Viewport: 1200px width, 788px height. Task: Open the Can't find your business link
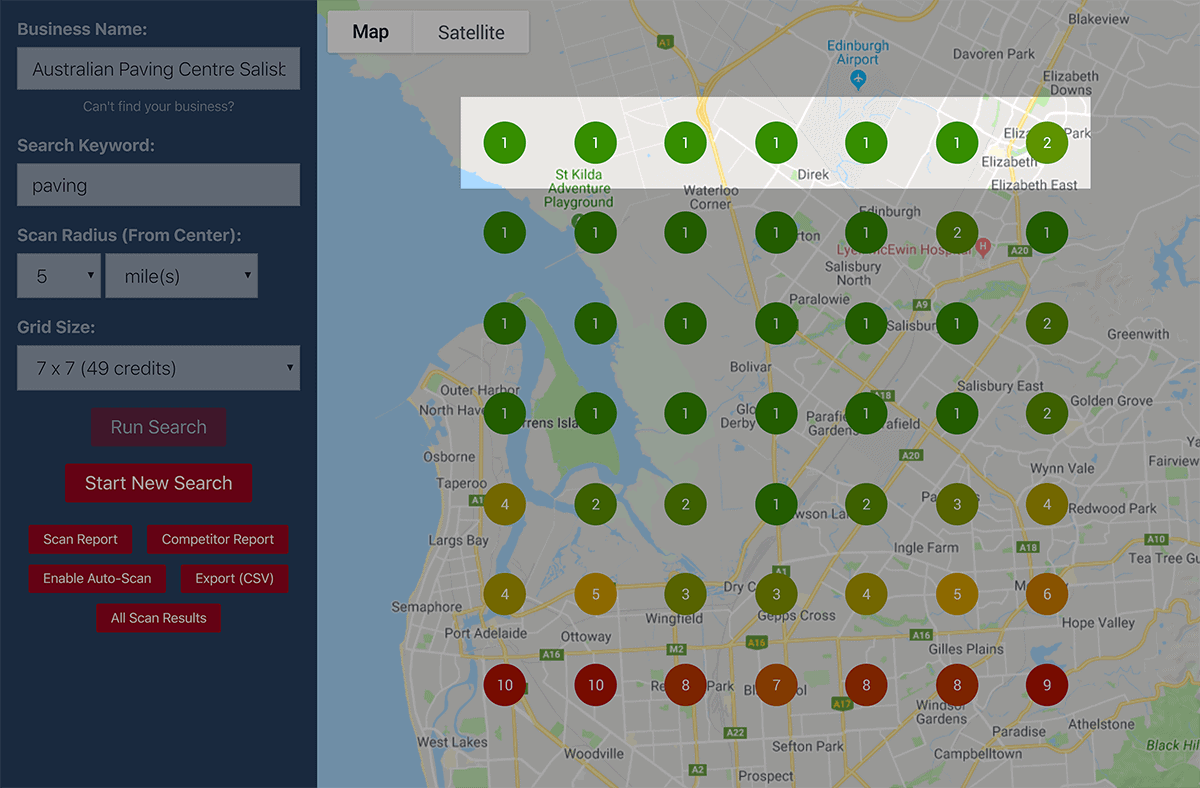click(x=158, y=106)
